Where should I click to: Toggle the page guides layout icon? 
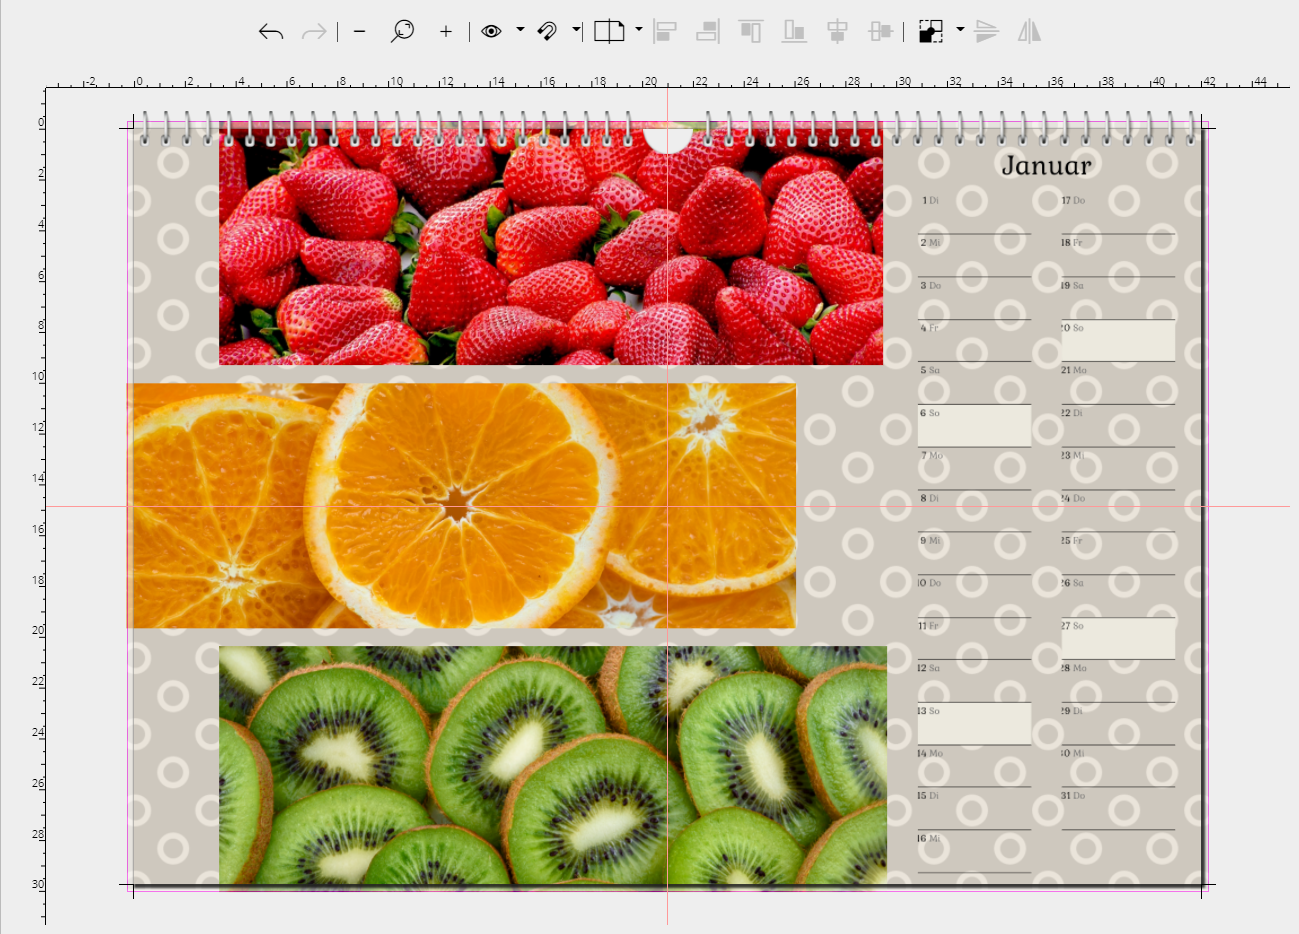point(609,32)
